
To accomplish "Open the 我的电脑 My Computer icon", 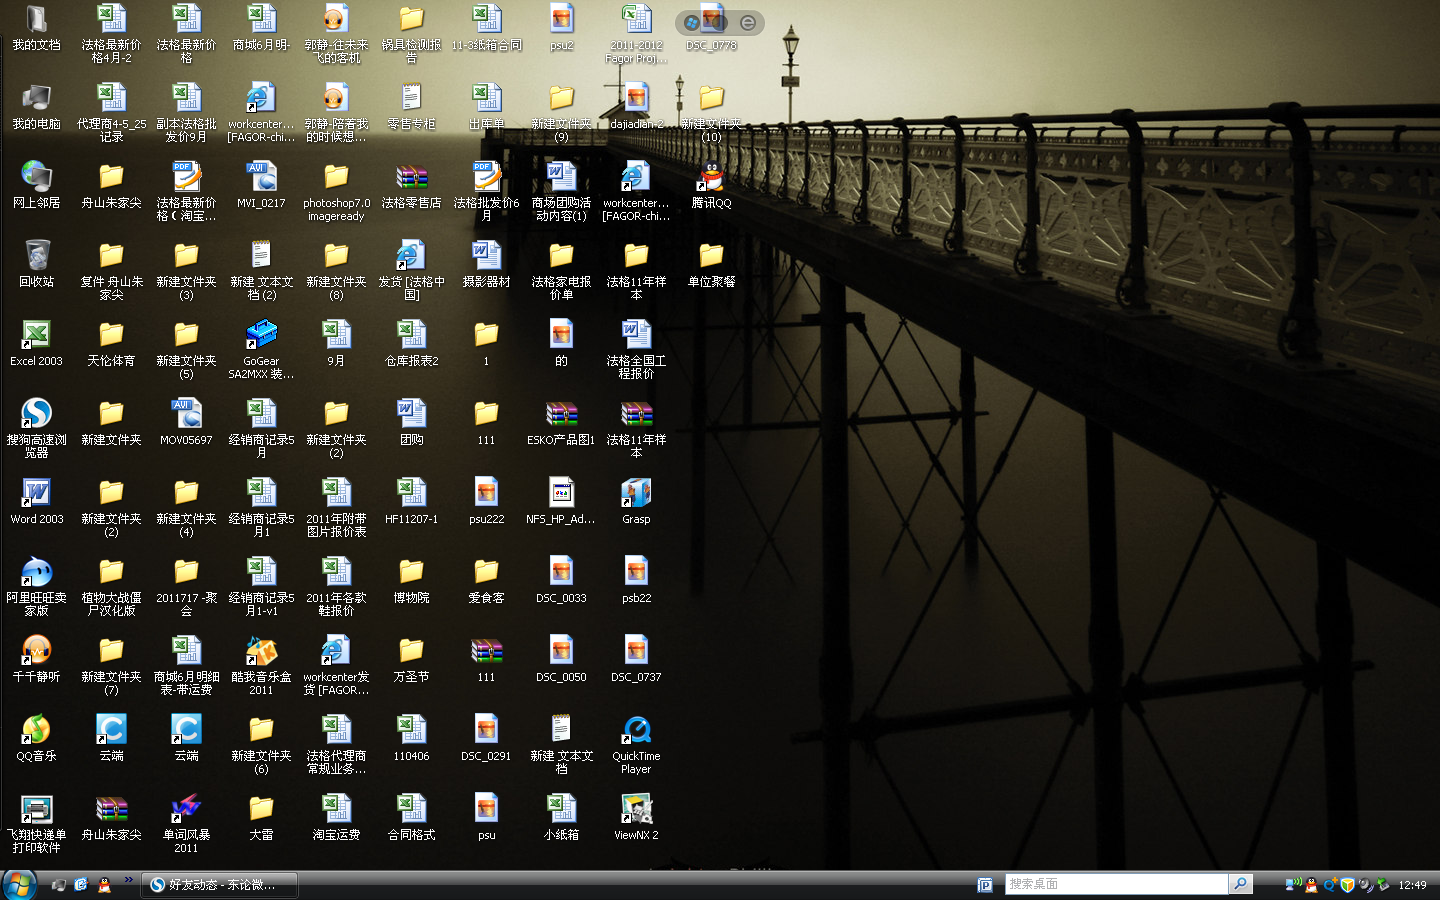I will (x=36, y=99).
